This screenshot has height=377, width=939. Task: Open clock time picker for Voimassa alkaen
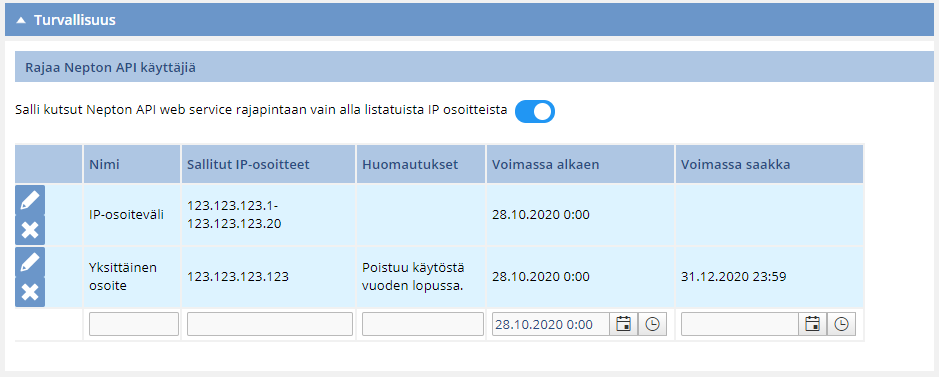click(652, 324)
